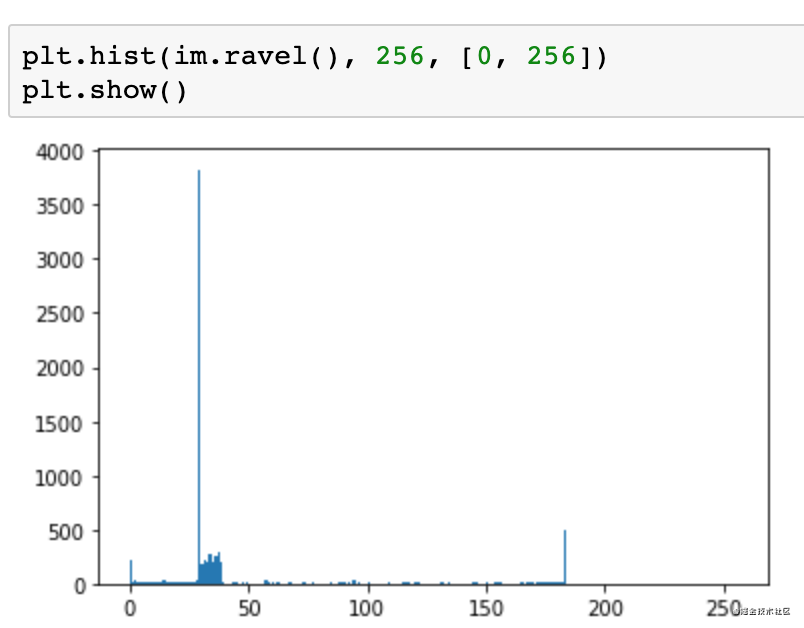This screenshot has width=804, height=628.
Task: Click the y-axis label 3000
Action: [x=59, y=260]
